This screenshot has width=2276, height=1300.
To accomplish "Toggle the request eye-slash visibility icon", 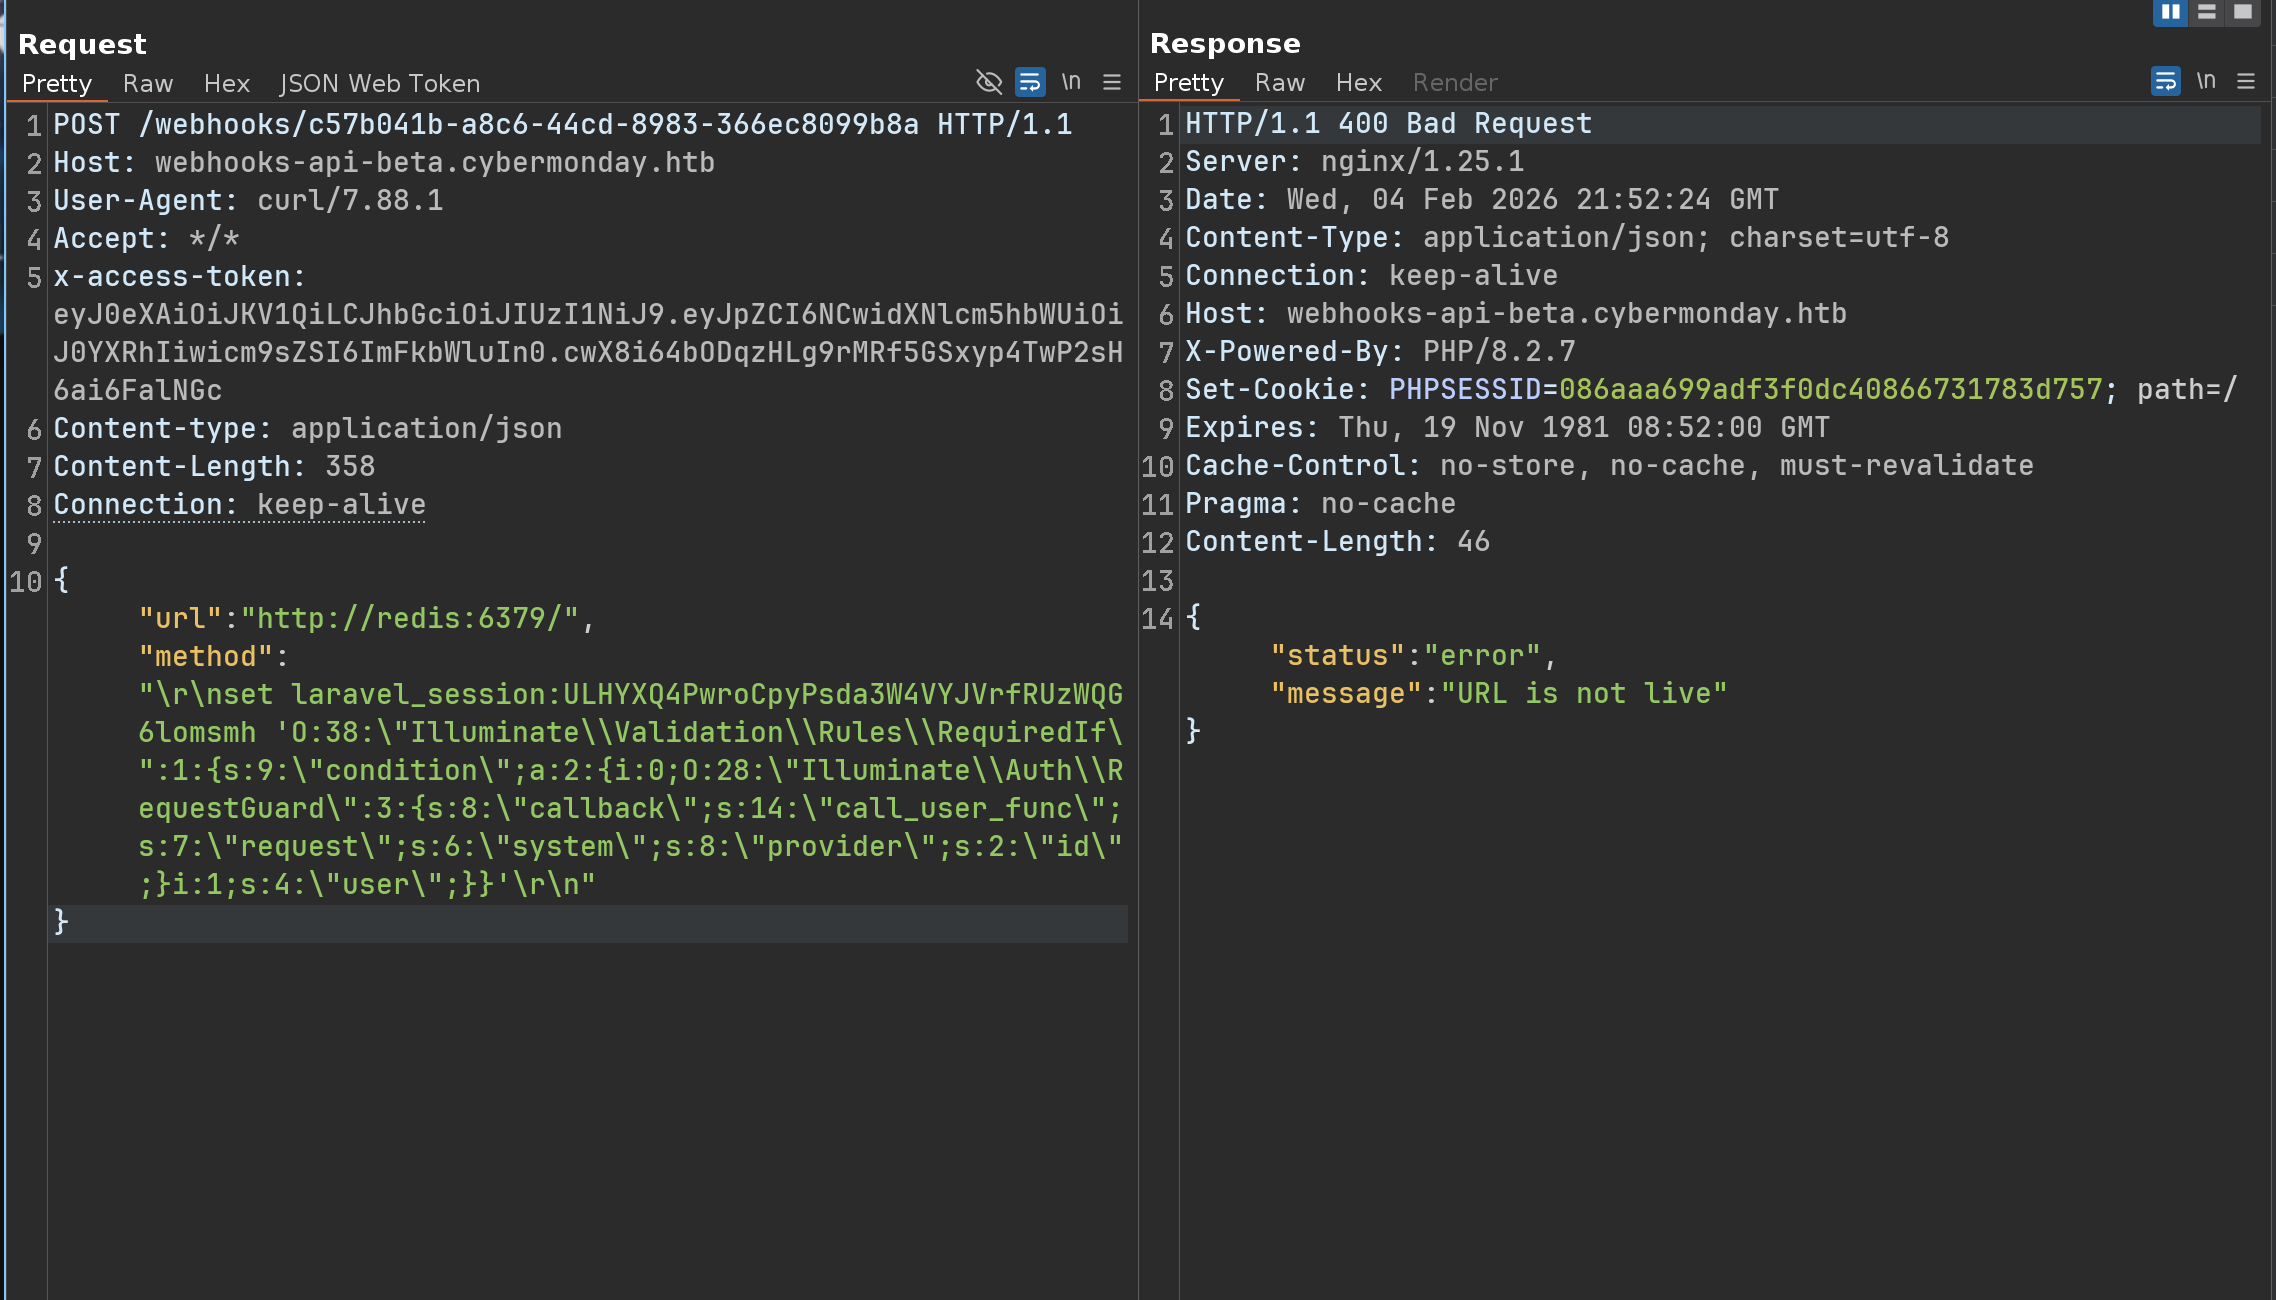I will point(988,82).
